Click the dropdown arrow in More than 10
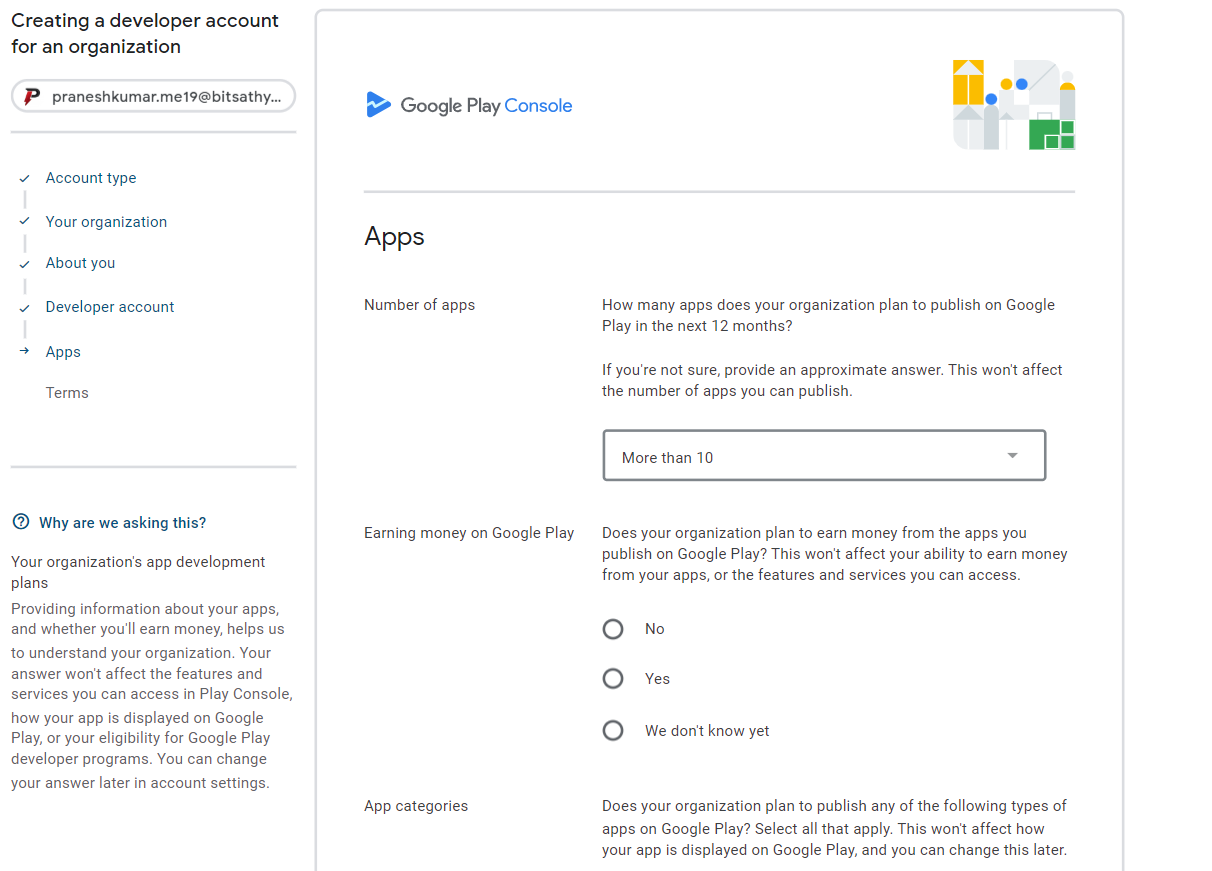The height and width of the screenshot is (871, 1212). tap(1012, 456)
